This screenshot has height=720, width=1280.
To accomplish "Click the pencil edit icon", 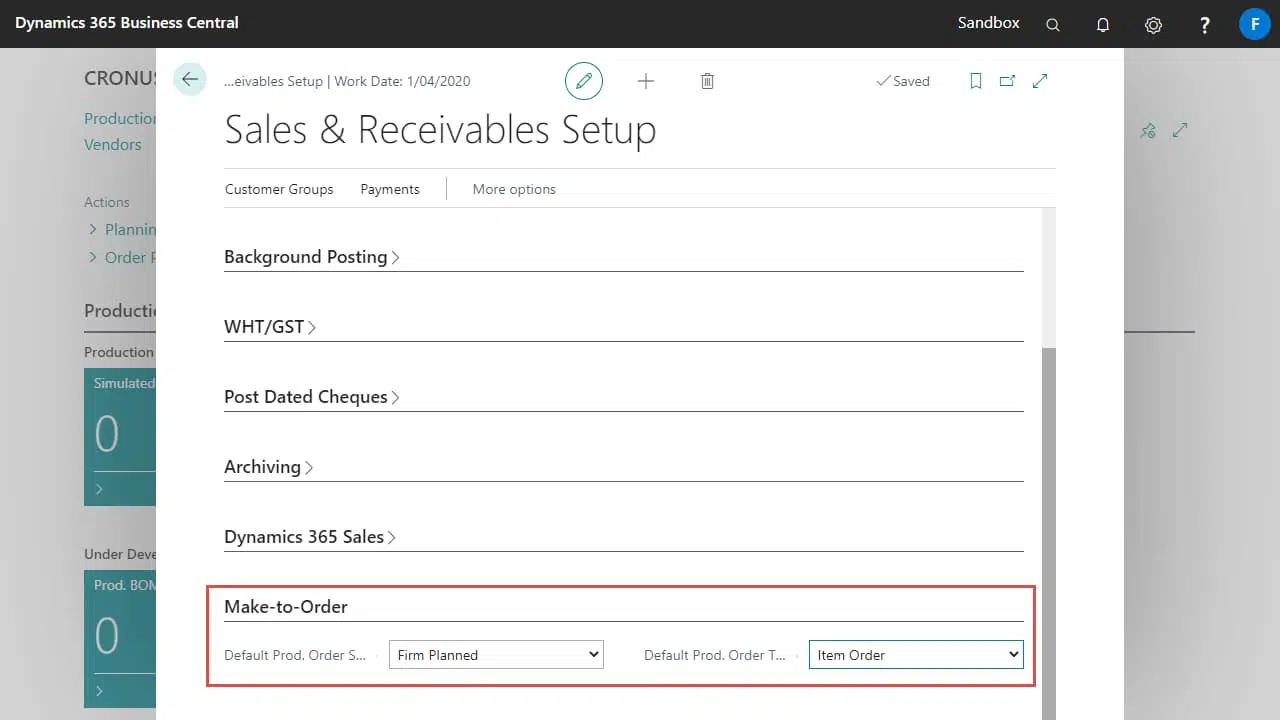I will coord(584,81).
